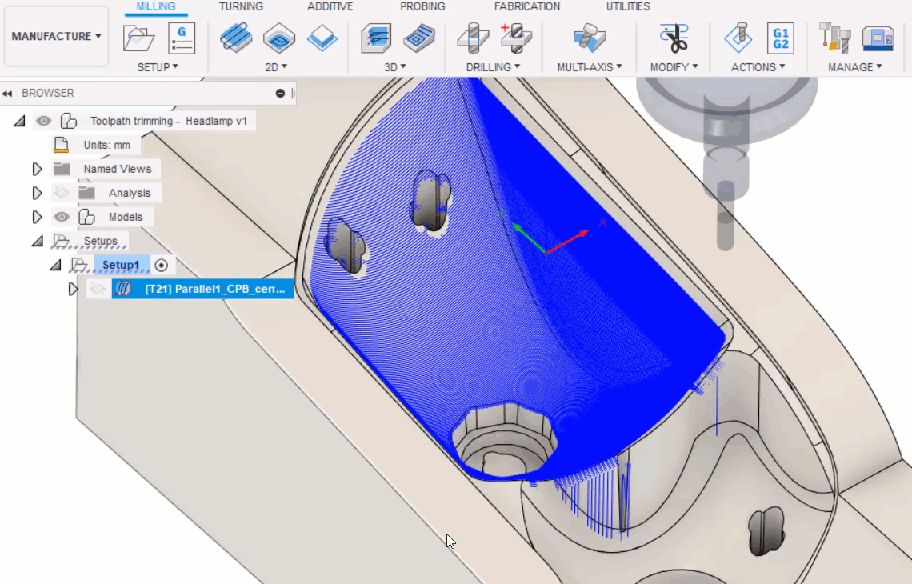Click the machine library icon
912x584 pixels.
pyautogui.click(x=876, y=39)
